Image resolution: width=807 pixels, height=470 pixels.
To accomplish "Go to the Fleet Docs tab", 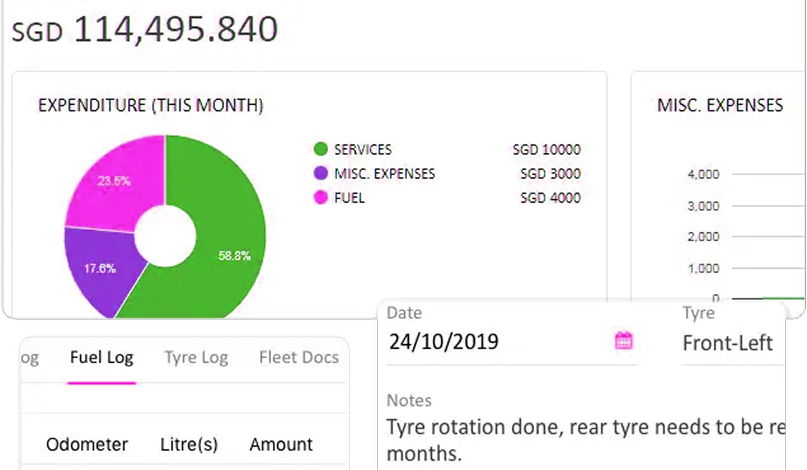I will click(298, 358).
